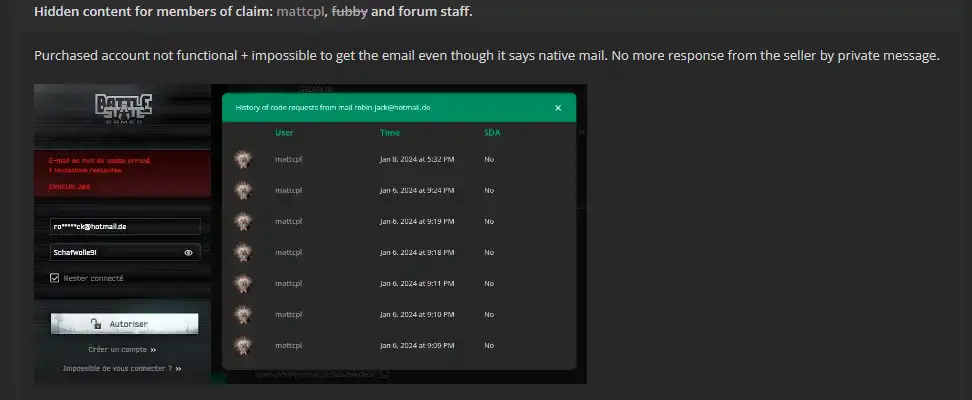Select avatar in the 5:32 PM row
Screen dimensions: 972x400
tap(241, 159)
